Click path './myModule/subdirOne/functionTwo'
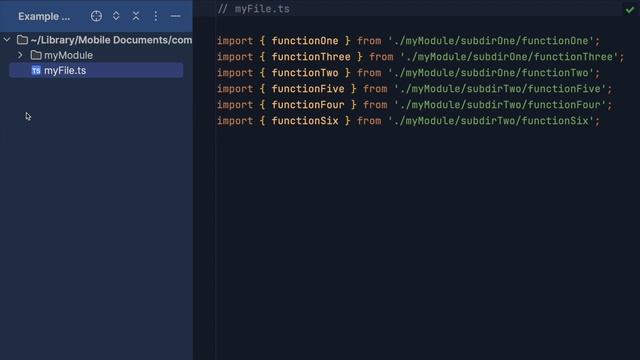The image size is (640, 360). point(491,73)
